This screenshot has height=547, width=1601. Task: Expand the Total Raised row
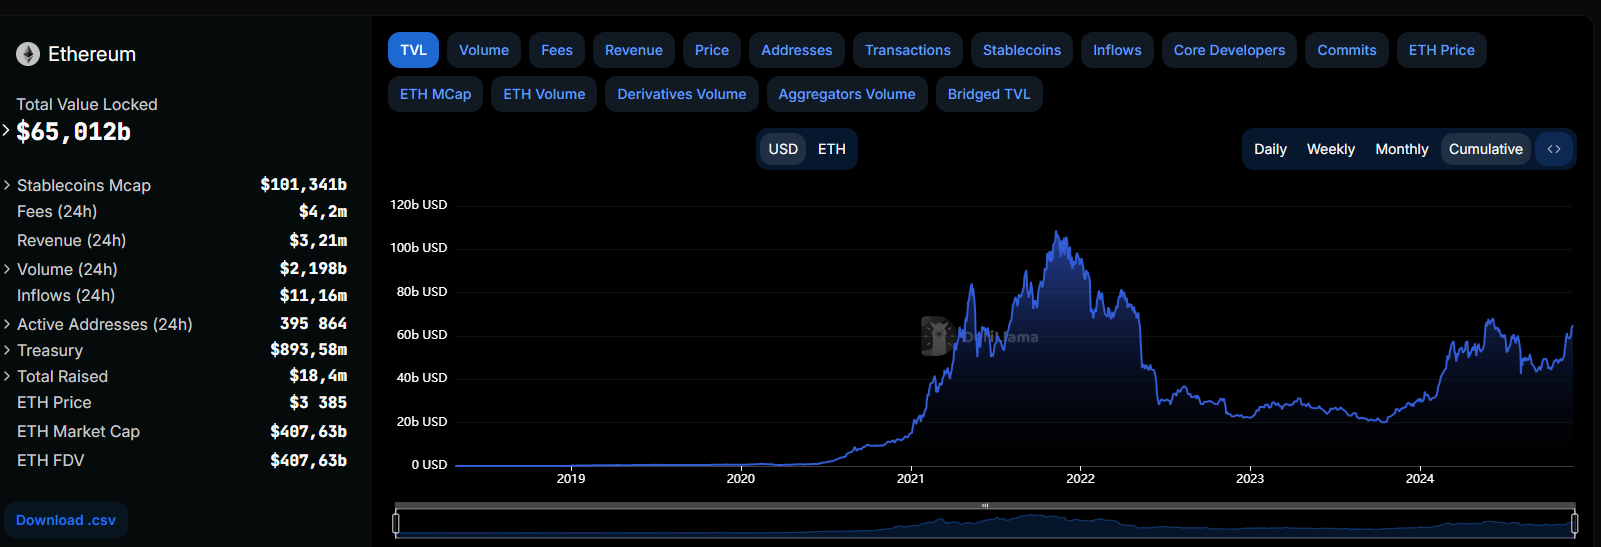[x=7, y=376]
